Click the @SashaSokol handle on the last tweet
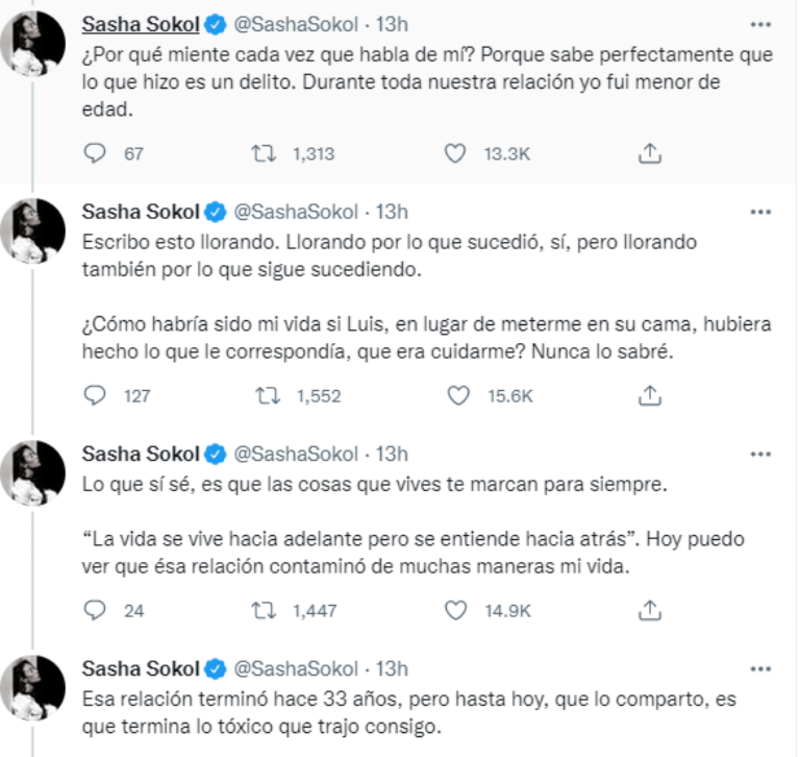The height and width of the screenshot is (757, 800). point(296,669)
